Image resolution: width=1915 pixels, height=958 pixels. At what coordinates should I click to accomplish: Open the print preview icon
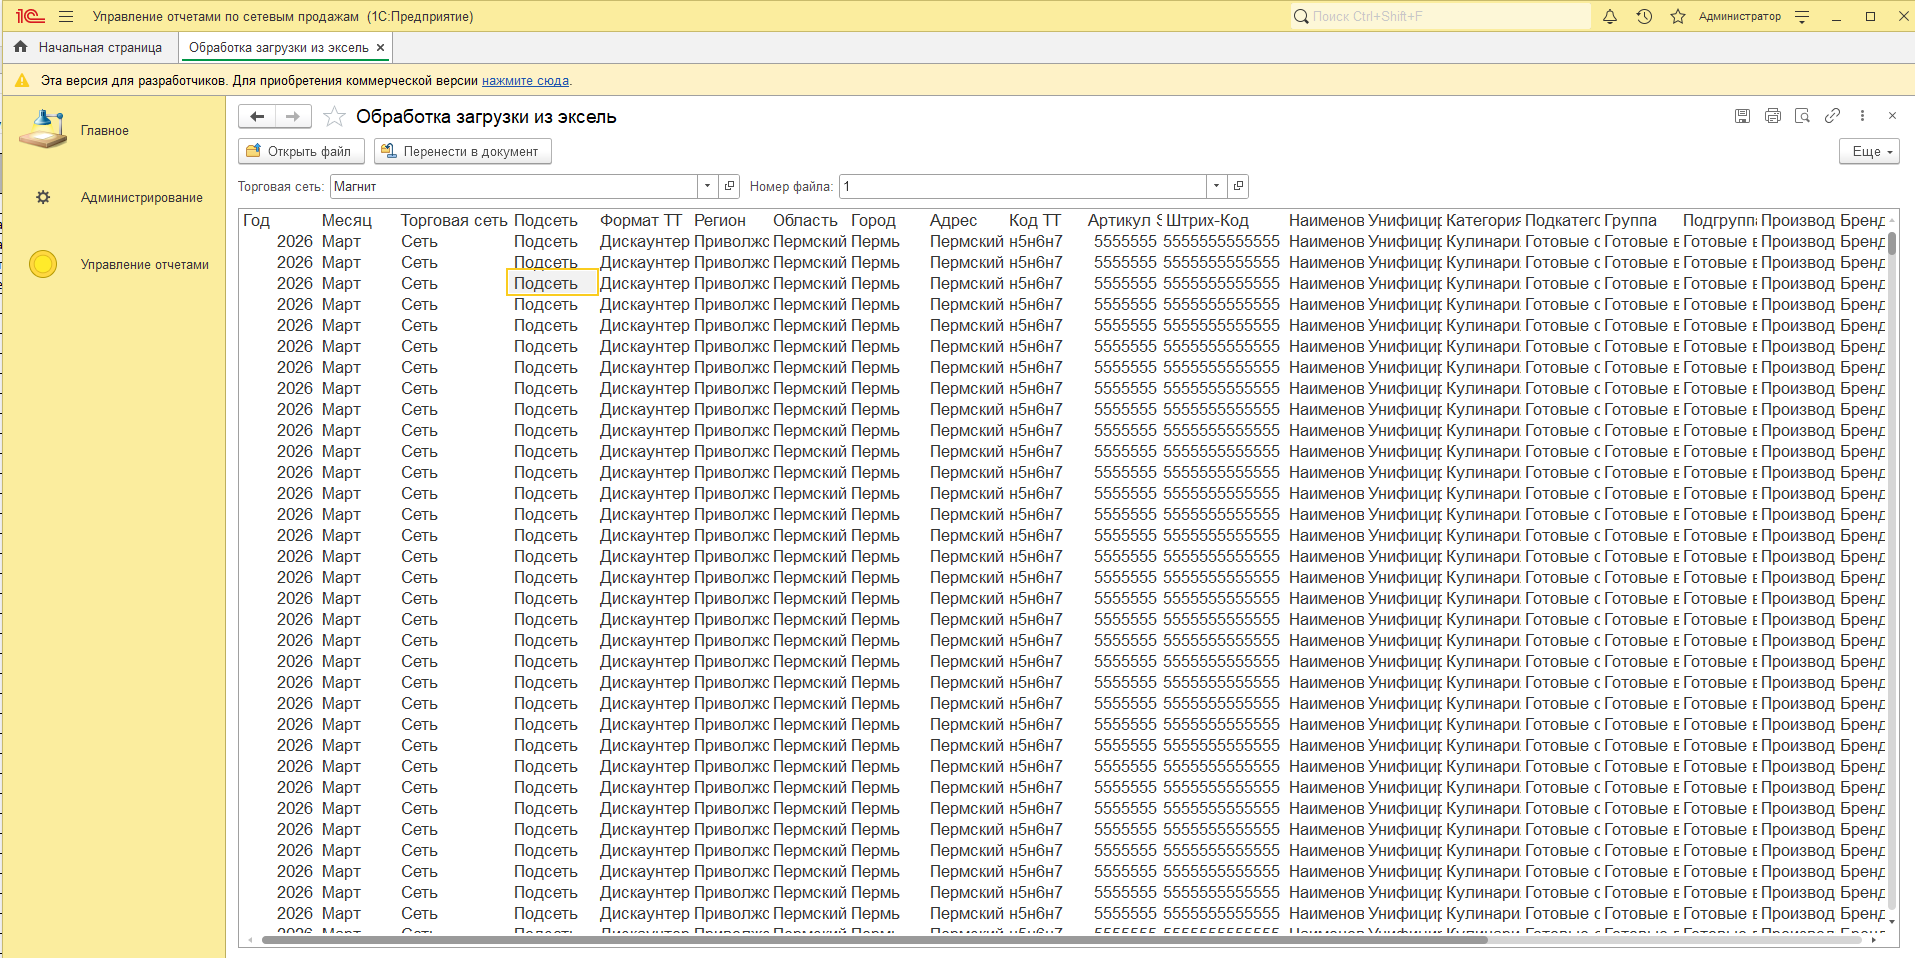1802,116
